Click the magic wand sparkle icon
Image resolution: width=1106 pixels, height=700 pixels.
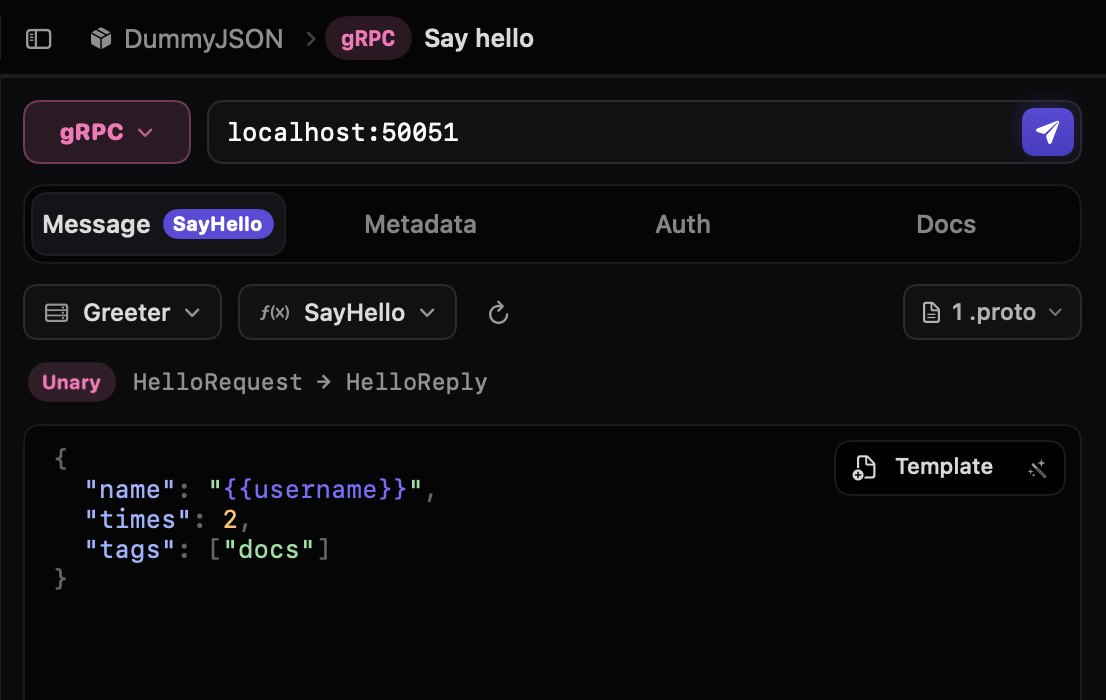coord(1037,468)
